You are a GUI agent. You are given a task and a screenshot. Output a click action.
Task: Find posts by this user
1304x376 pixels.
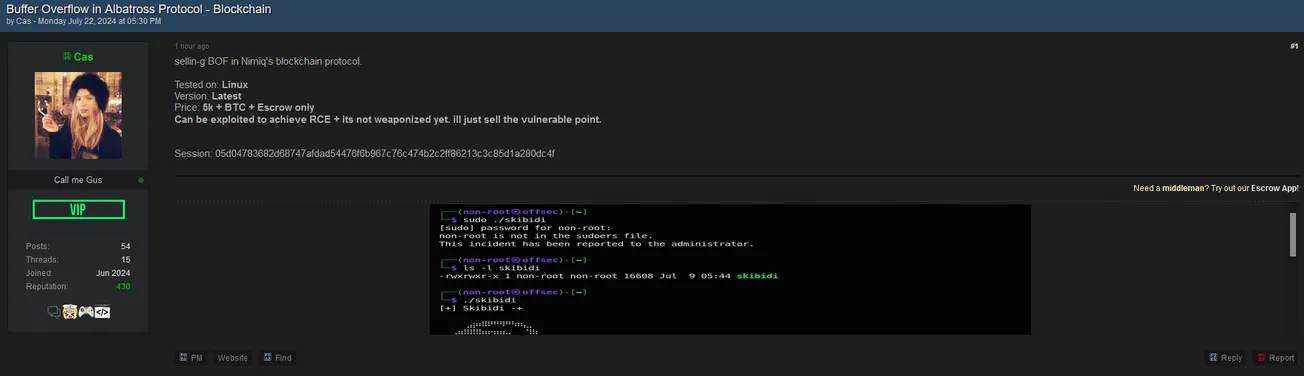(x=278, y=357)
